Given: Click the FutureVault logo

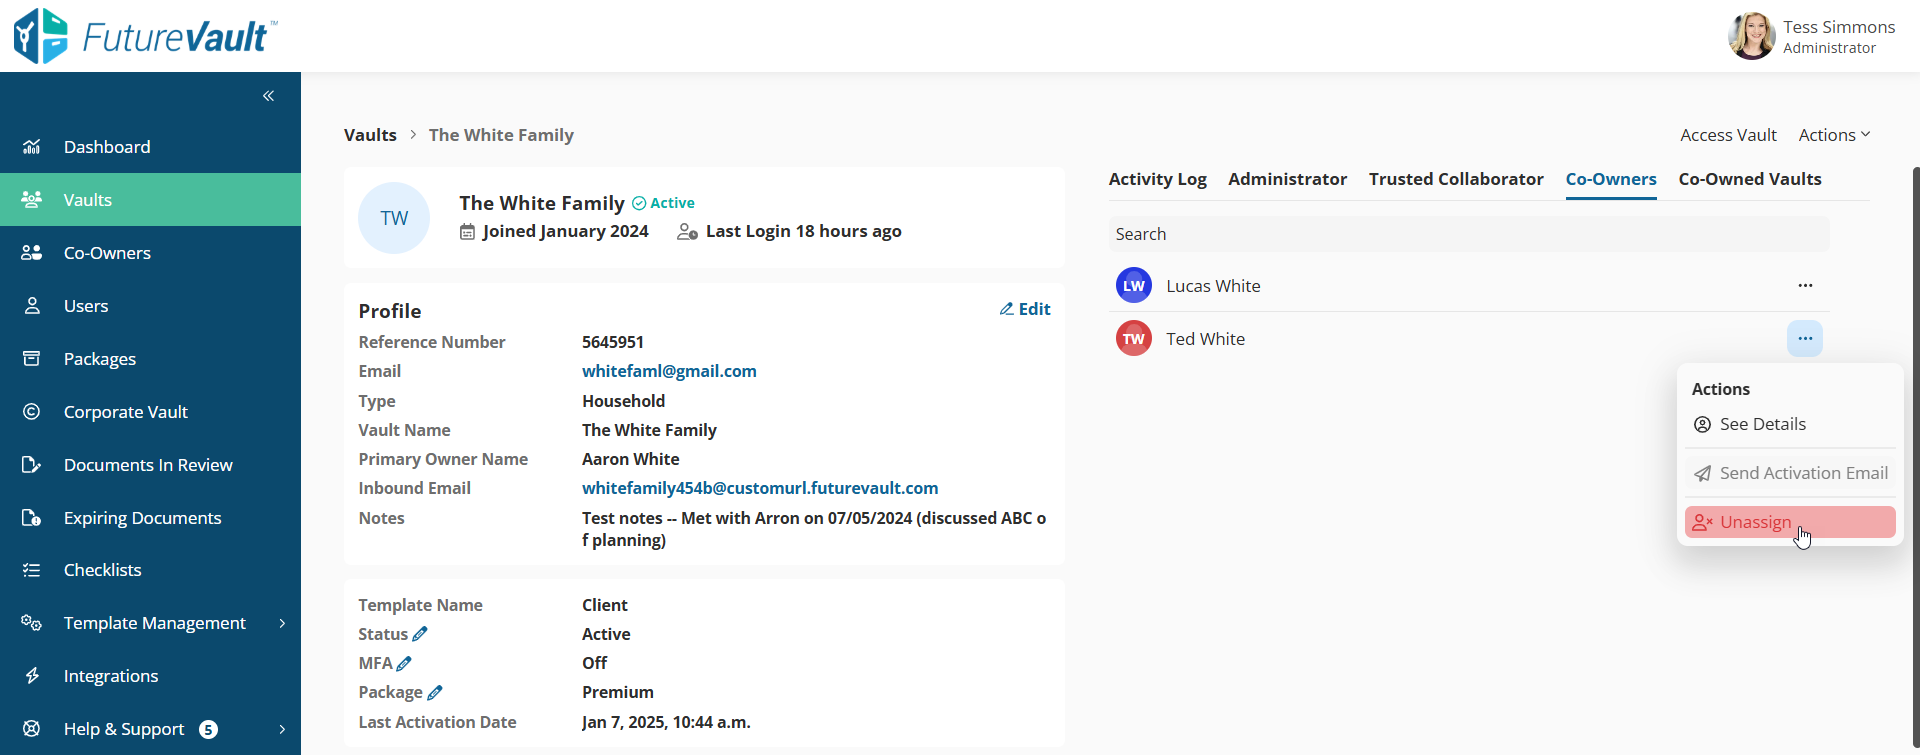Looking at the screenshot, I should click(145, 36).
